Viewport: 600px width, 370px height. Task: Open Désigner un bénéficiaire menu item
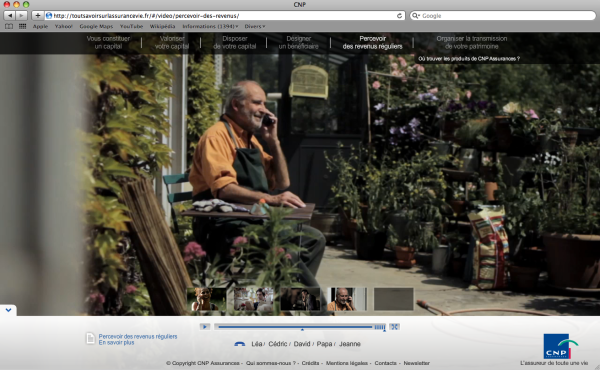298,42
